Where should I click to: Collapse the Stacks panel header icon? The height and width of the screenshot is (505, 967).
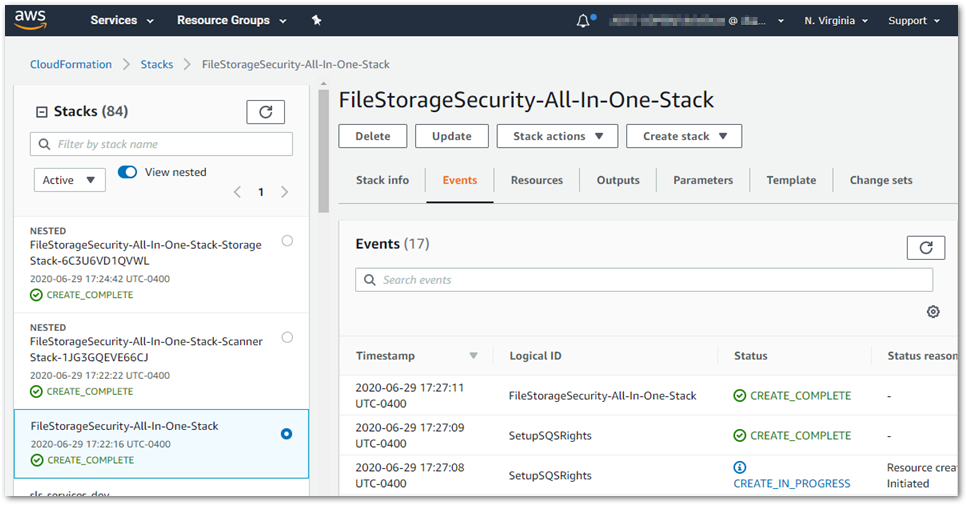click(41, 112)
